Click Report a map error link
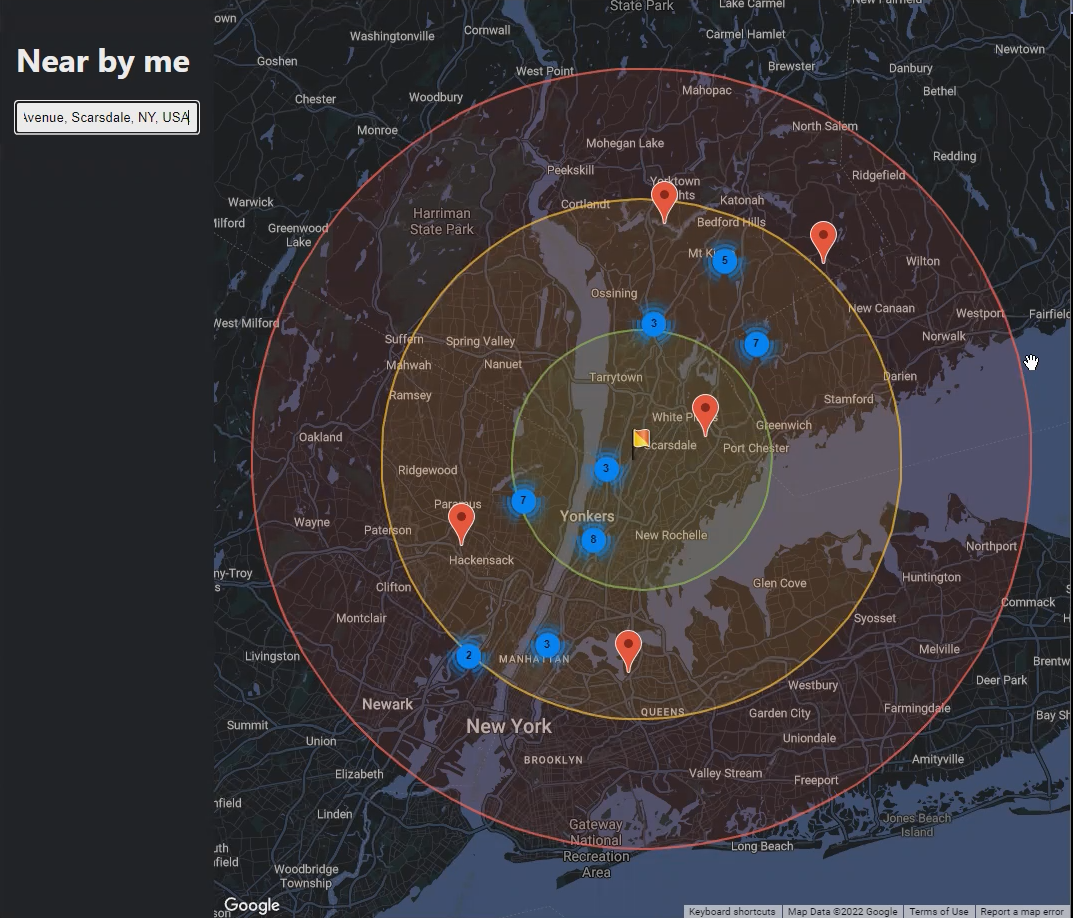The height and width of the screenshot is (918, 1073). pyautogui.click(x=1023, y=912)
